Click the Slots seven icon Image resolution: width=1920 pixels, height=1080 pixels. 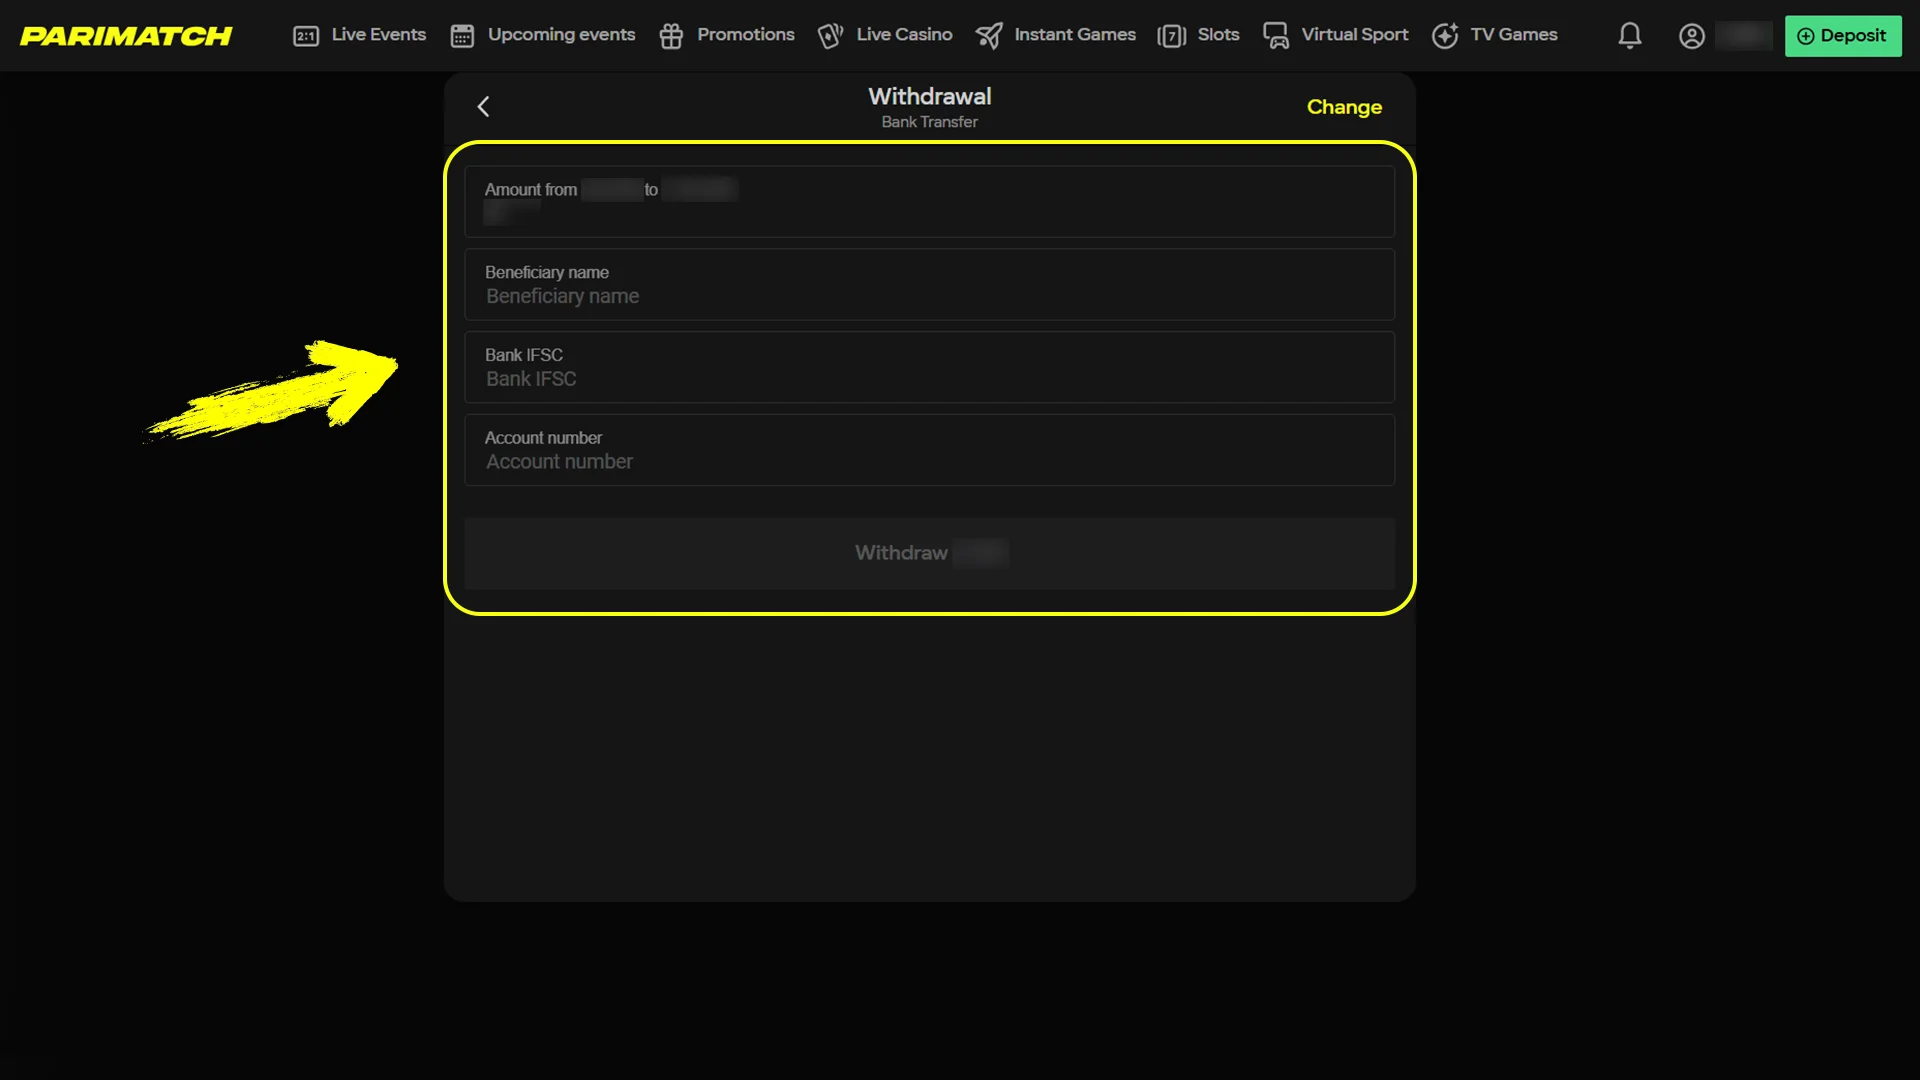tap(1171, 36)
